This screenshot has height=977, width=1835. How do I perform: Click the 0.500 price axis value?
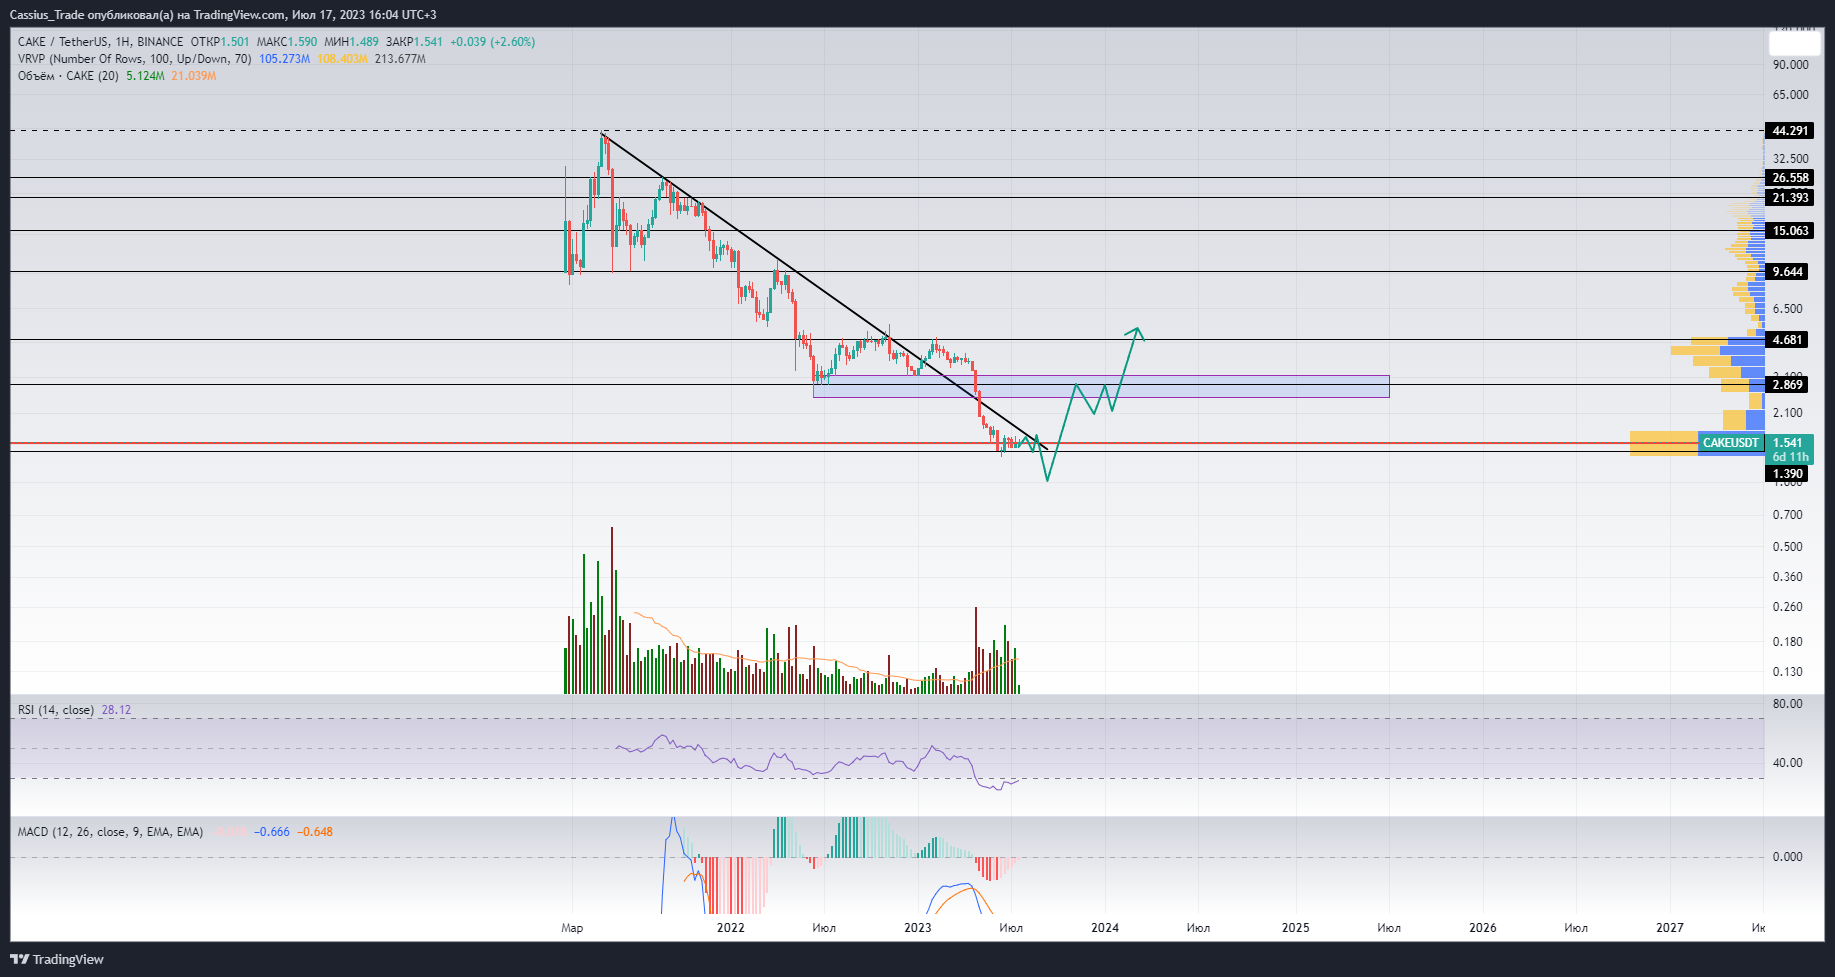(x=1787, y=547)
